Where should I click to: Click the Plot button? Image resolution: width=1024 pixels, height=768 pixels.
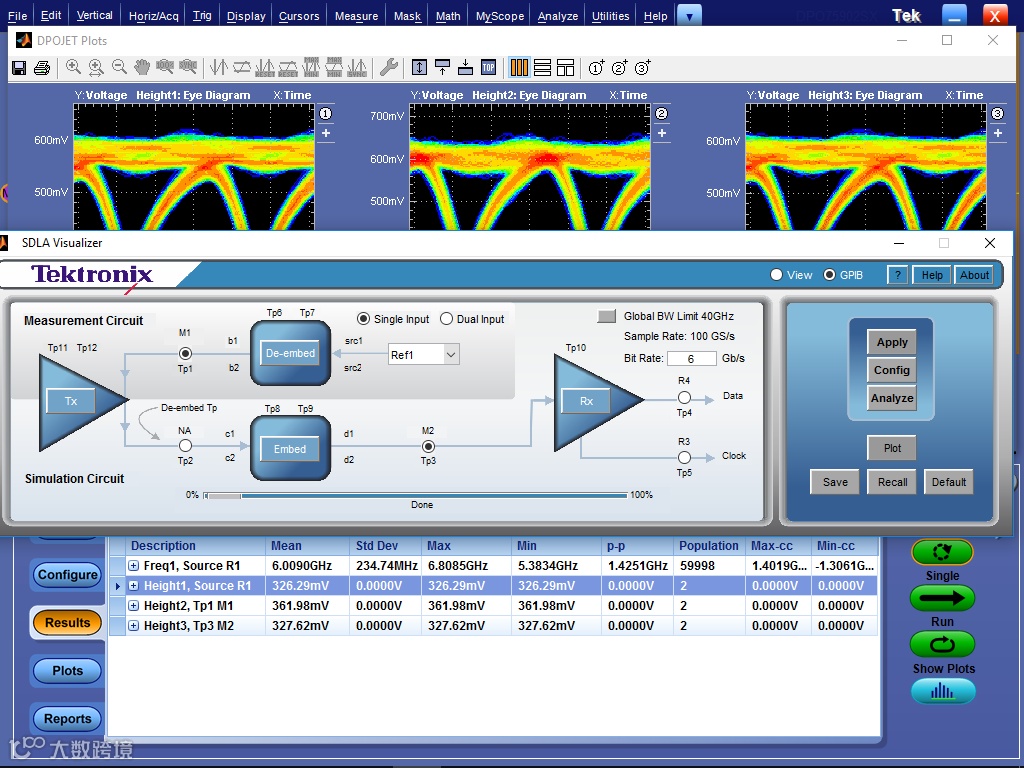[x=892, y=448]
